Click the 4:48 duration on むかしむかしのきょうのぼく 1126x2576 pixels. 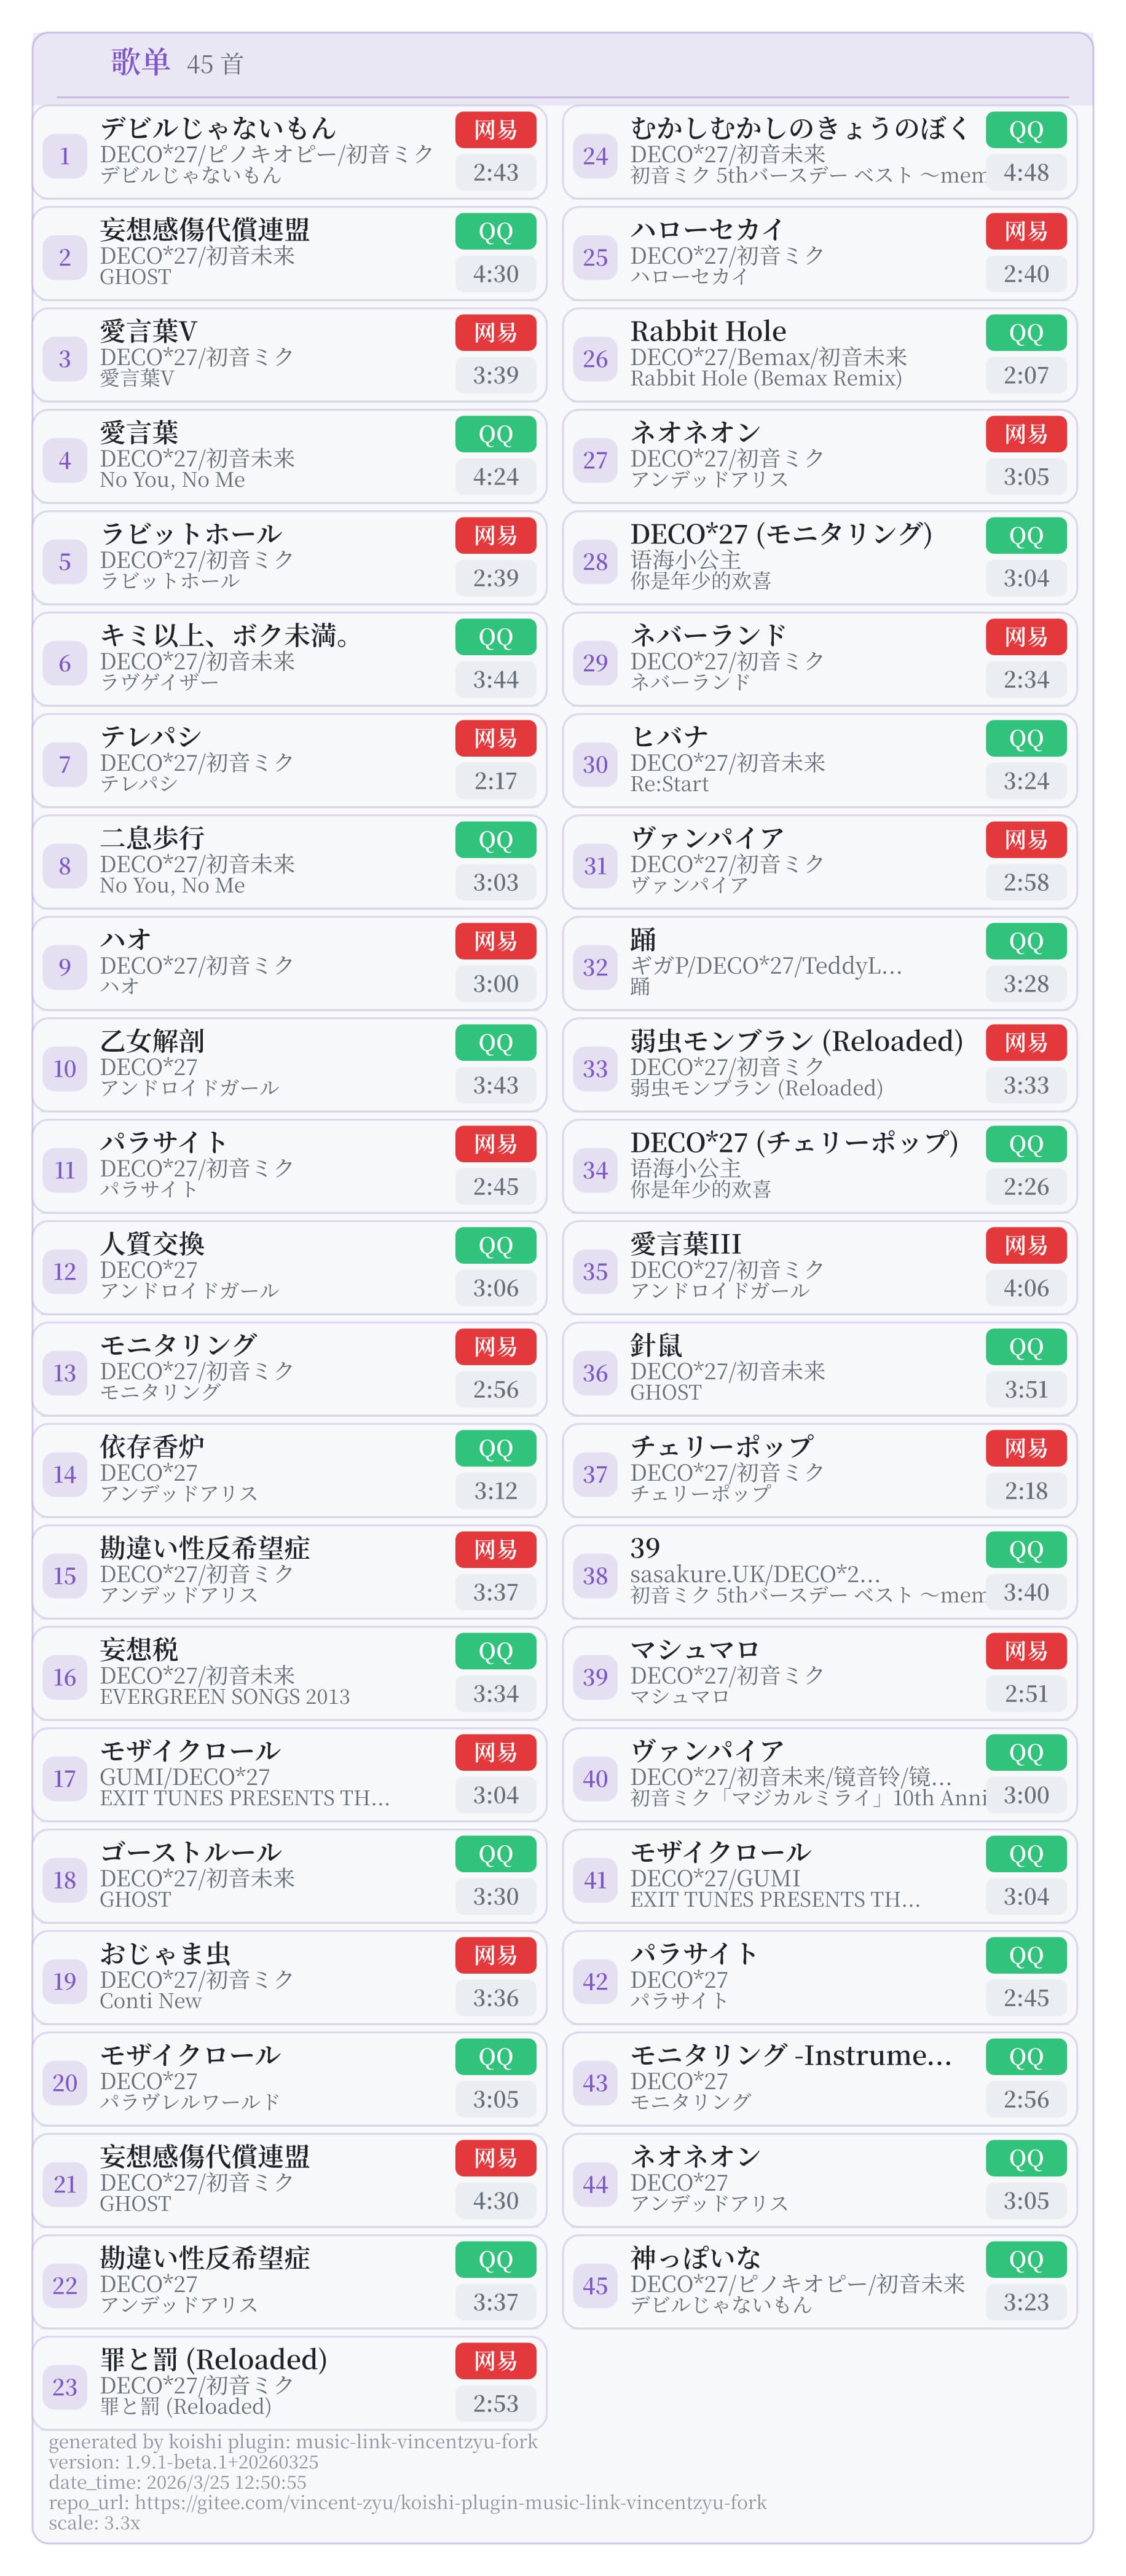[1025, 172]
